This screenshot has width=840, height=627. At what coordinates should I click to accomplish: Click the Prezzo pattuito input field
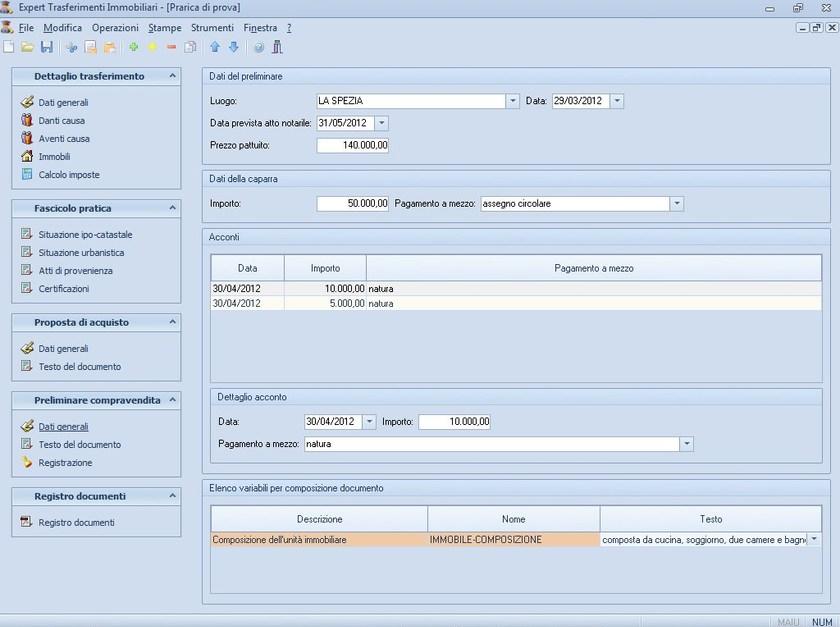[352, 146]
